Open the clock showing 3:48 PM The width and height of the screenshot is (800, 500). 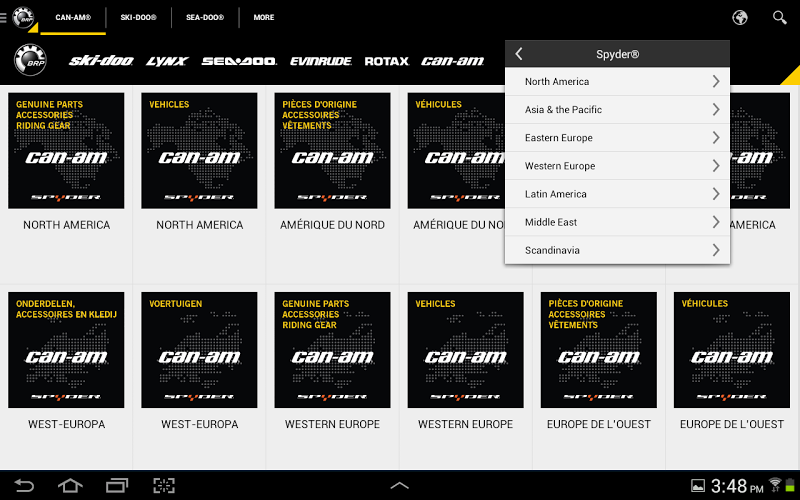click(737, 486)
